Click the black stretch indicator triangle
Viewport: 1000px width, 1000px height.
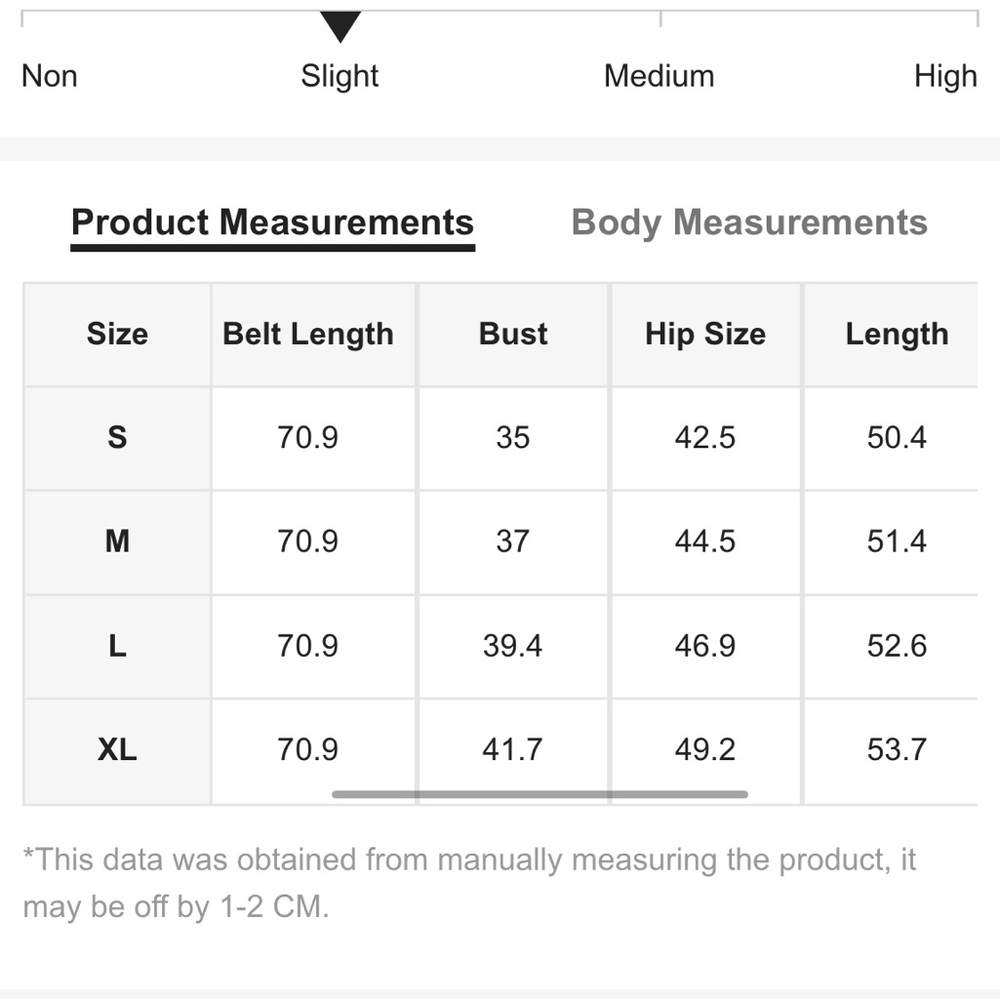click(341, 27)
